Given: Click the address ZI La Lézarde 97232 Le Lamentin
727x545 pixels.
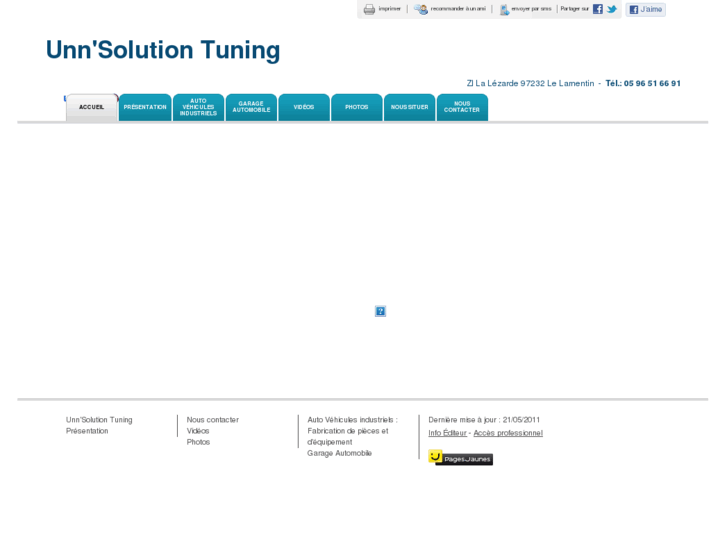Looking at the screenshot, I should pyautogui.click(x=530, y=83).
